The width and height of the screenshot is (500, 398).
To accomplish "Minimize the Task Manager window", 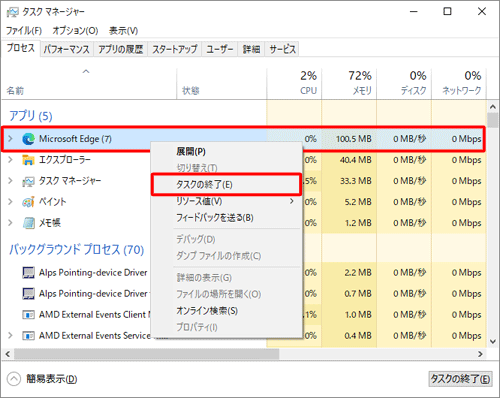I will coord(414,12).
